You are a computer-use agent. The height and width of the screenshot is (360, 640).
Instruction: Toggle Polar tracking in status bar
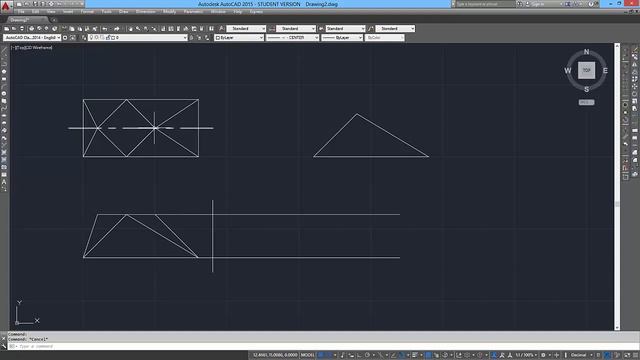[x=367, y=355]
